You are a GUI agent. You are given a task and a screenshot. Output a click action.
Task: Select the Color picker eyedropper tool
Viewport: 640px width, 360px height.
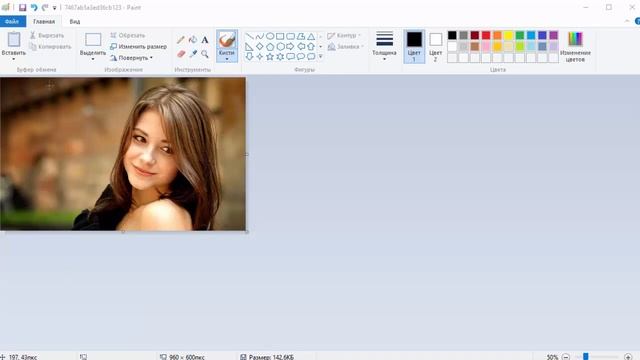coord(193,53)
